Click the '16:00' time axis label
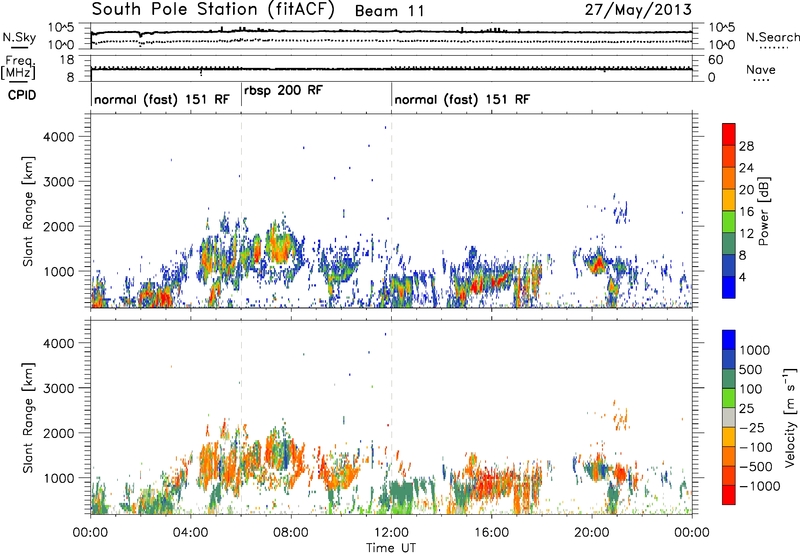 (x=491, y=533)
